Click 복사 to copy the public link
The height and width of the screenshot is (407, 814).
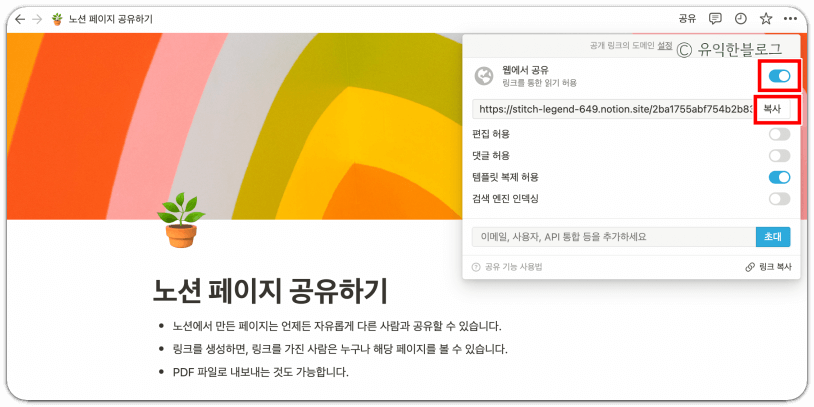coord(772,110)
